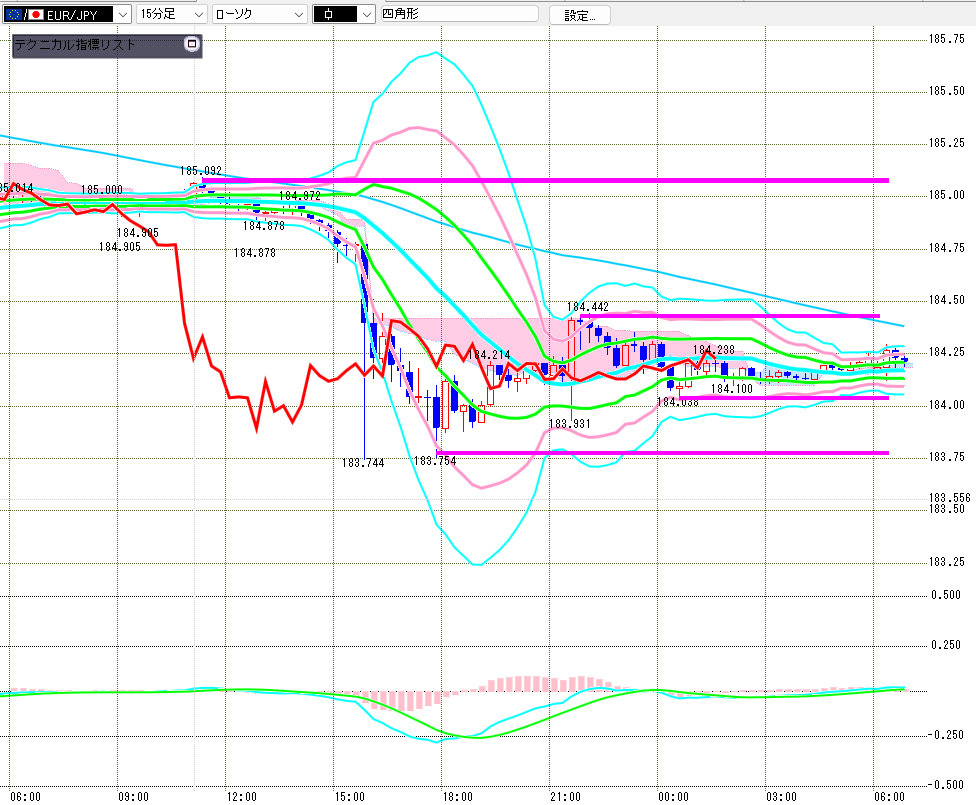
Task: Click the テクニカル指標リスト panel title
Action: coord(75,45)
